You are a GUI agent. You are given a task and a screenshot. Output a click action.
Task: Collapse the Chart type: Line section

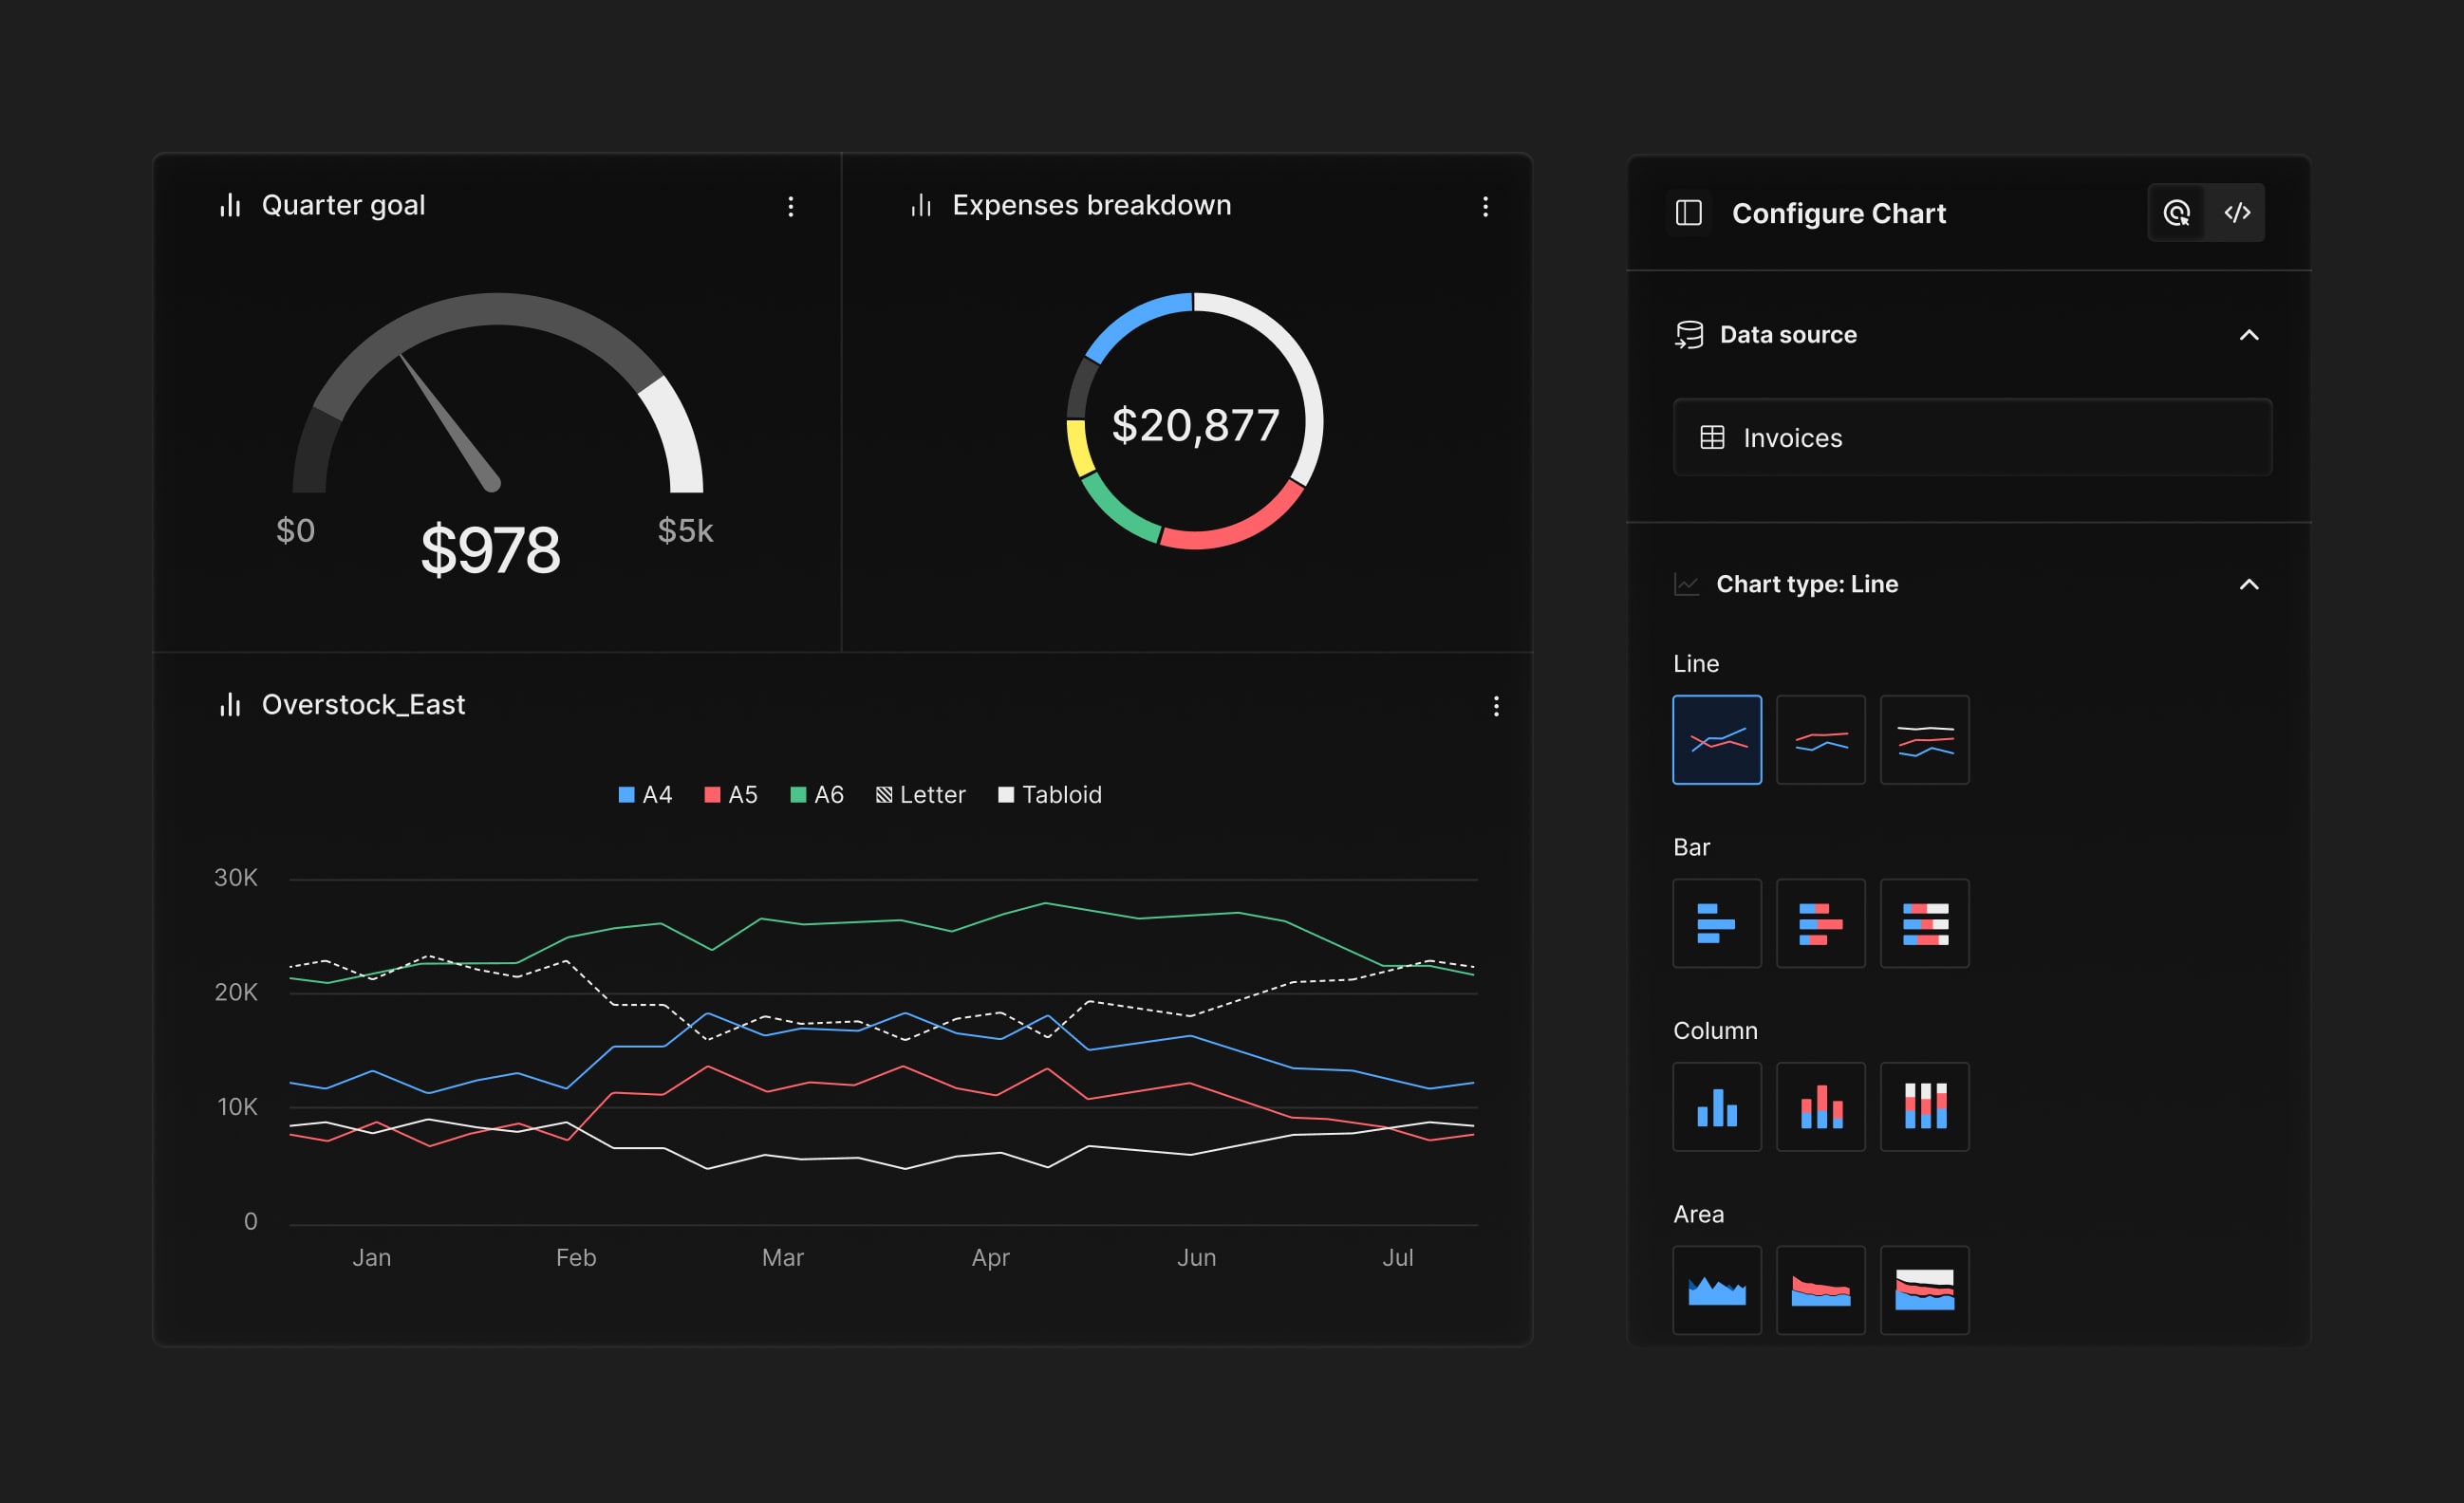tap(2250, 584)
